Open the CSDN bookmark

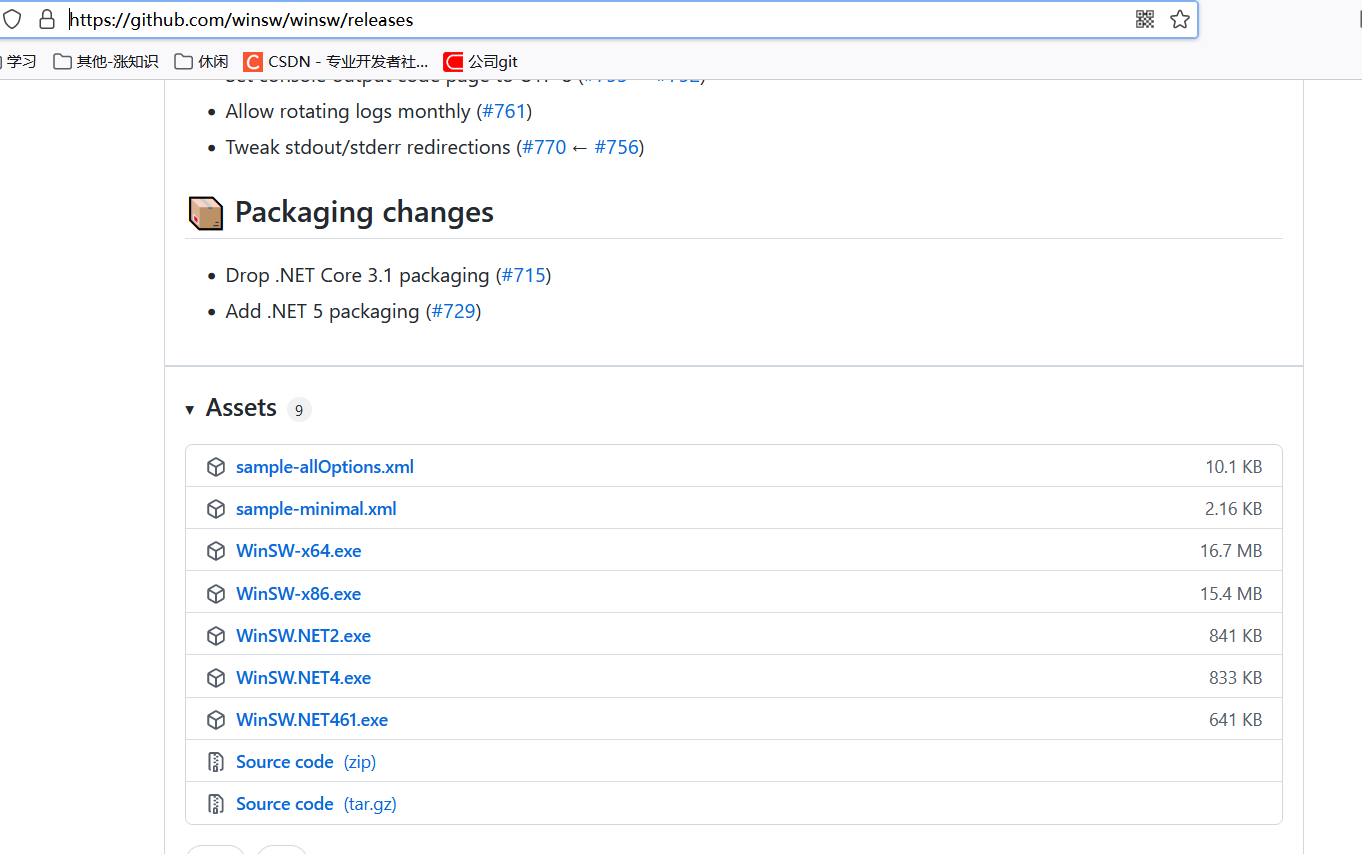336,62
